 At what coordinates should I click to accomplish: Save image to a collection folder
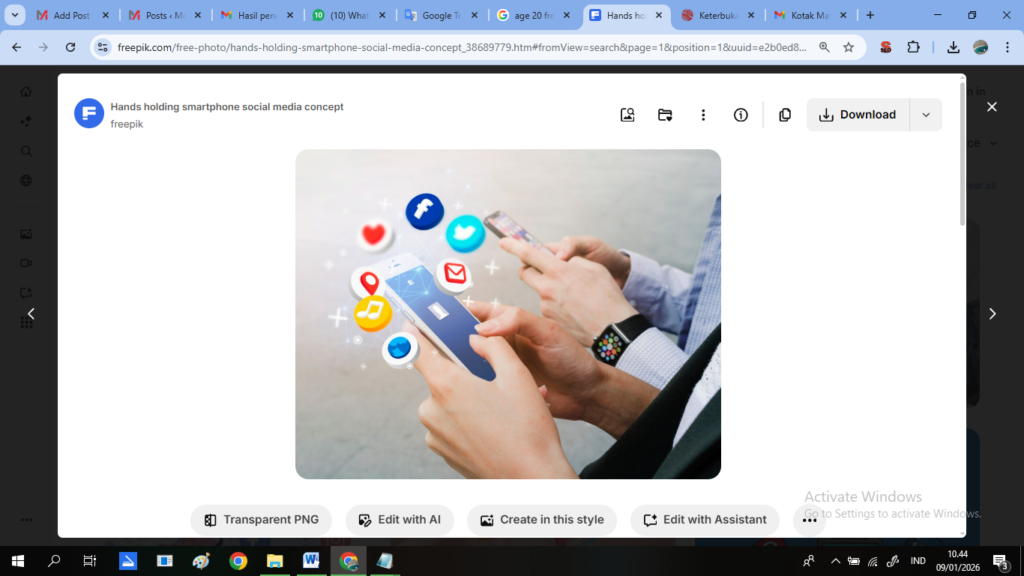(665, 115)
